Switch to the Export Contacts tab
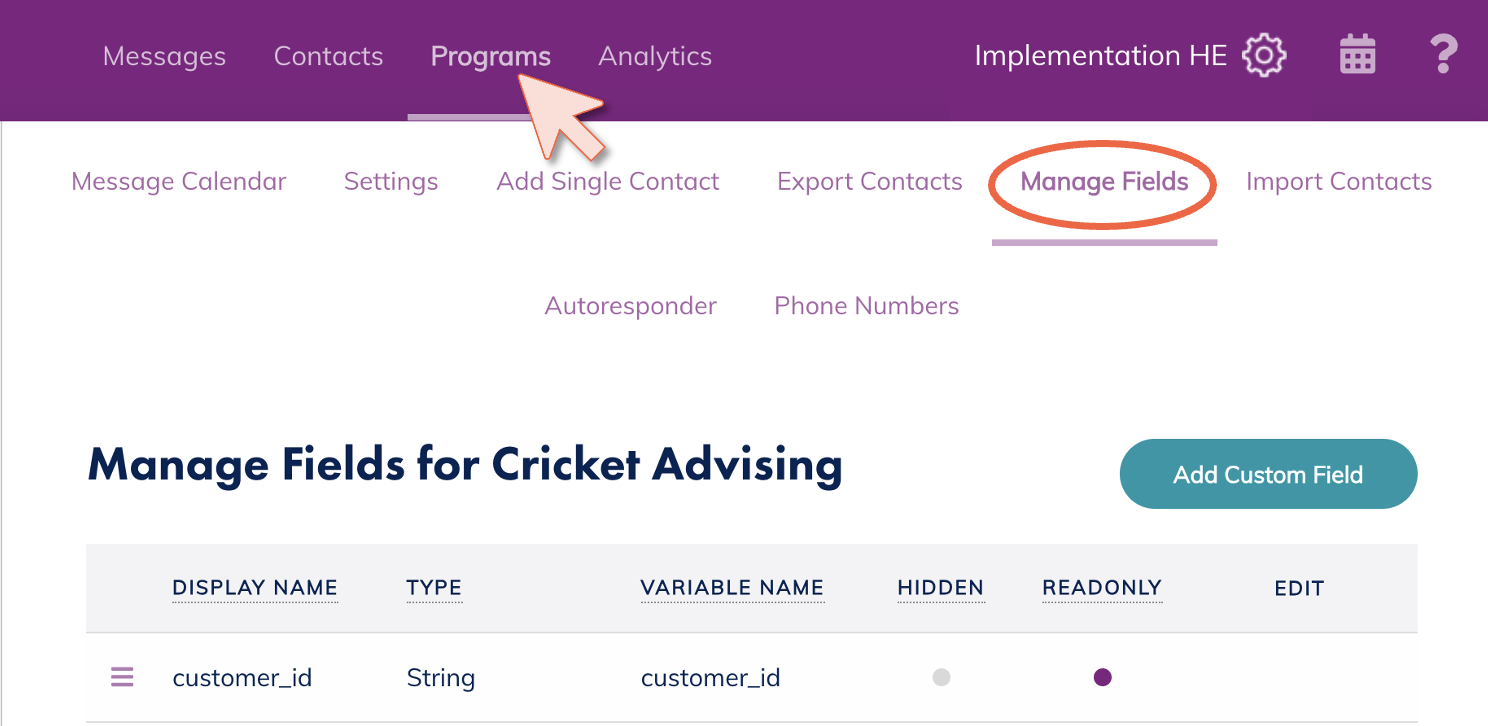Viewport: 1488px width, 726px height. [x=869, y=182]
